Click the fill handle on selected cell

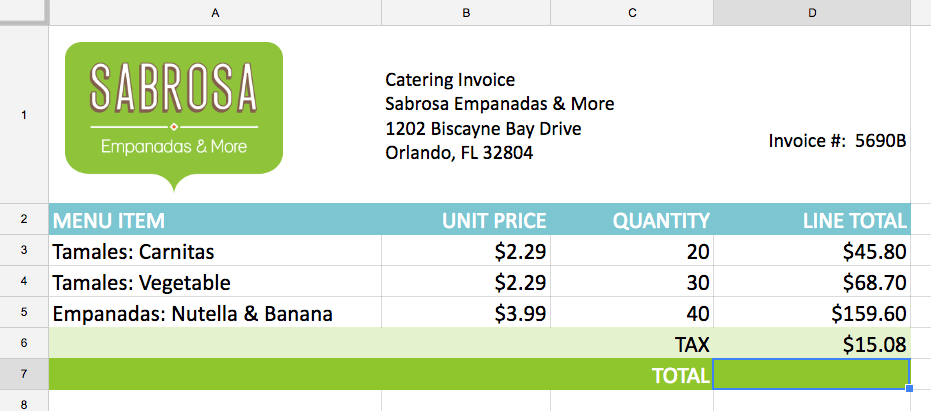(x=909, y=388)
